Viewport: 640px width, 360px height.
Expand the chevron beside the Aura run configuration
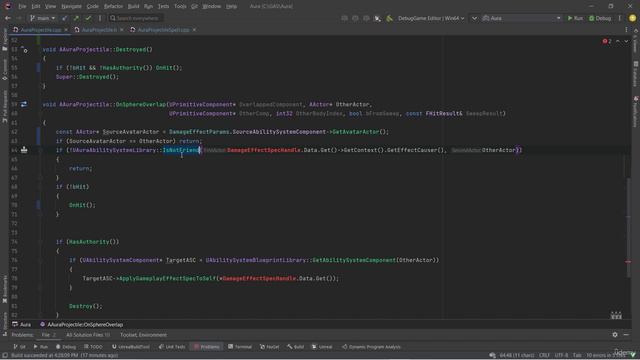(474, 18)
